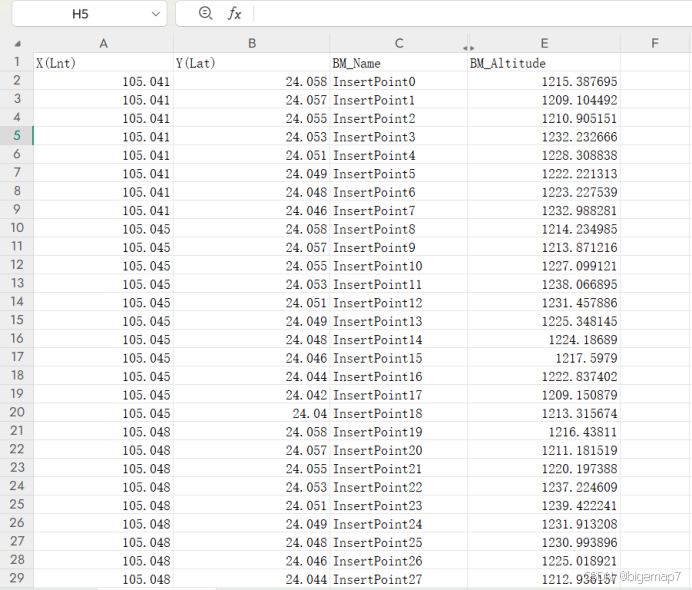Select cell containing InsertPoint18

(x=399, y=413)
